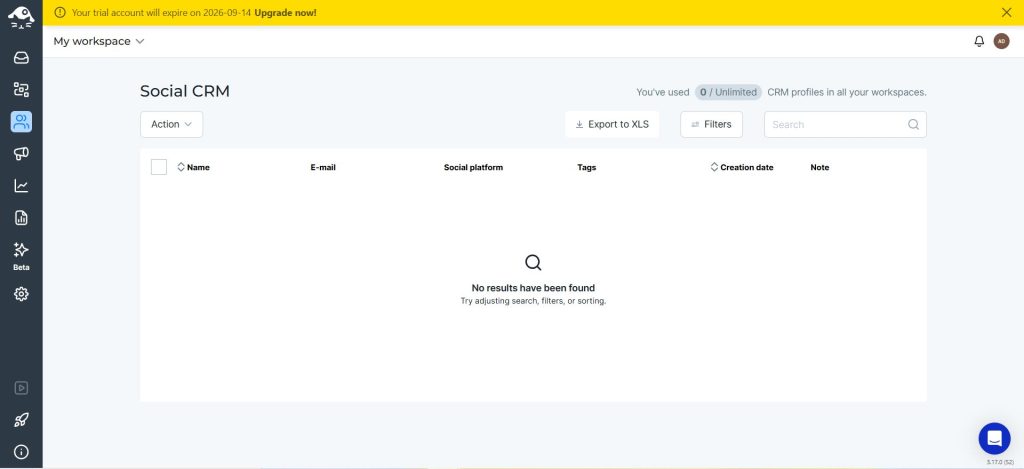Click the Social CRM page title
The image size is (1024, 469).
(185, 91)
